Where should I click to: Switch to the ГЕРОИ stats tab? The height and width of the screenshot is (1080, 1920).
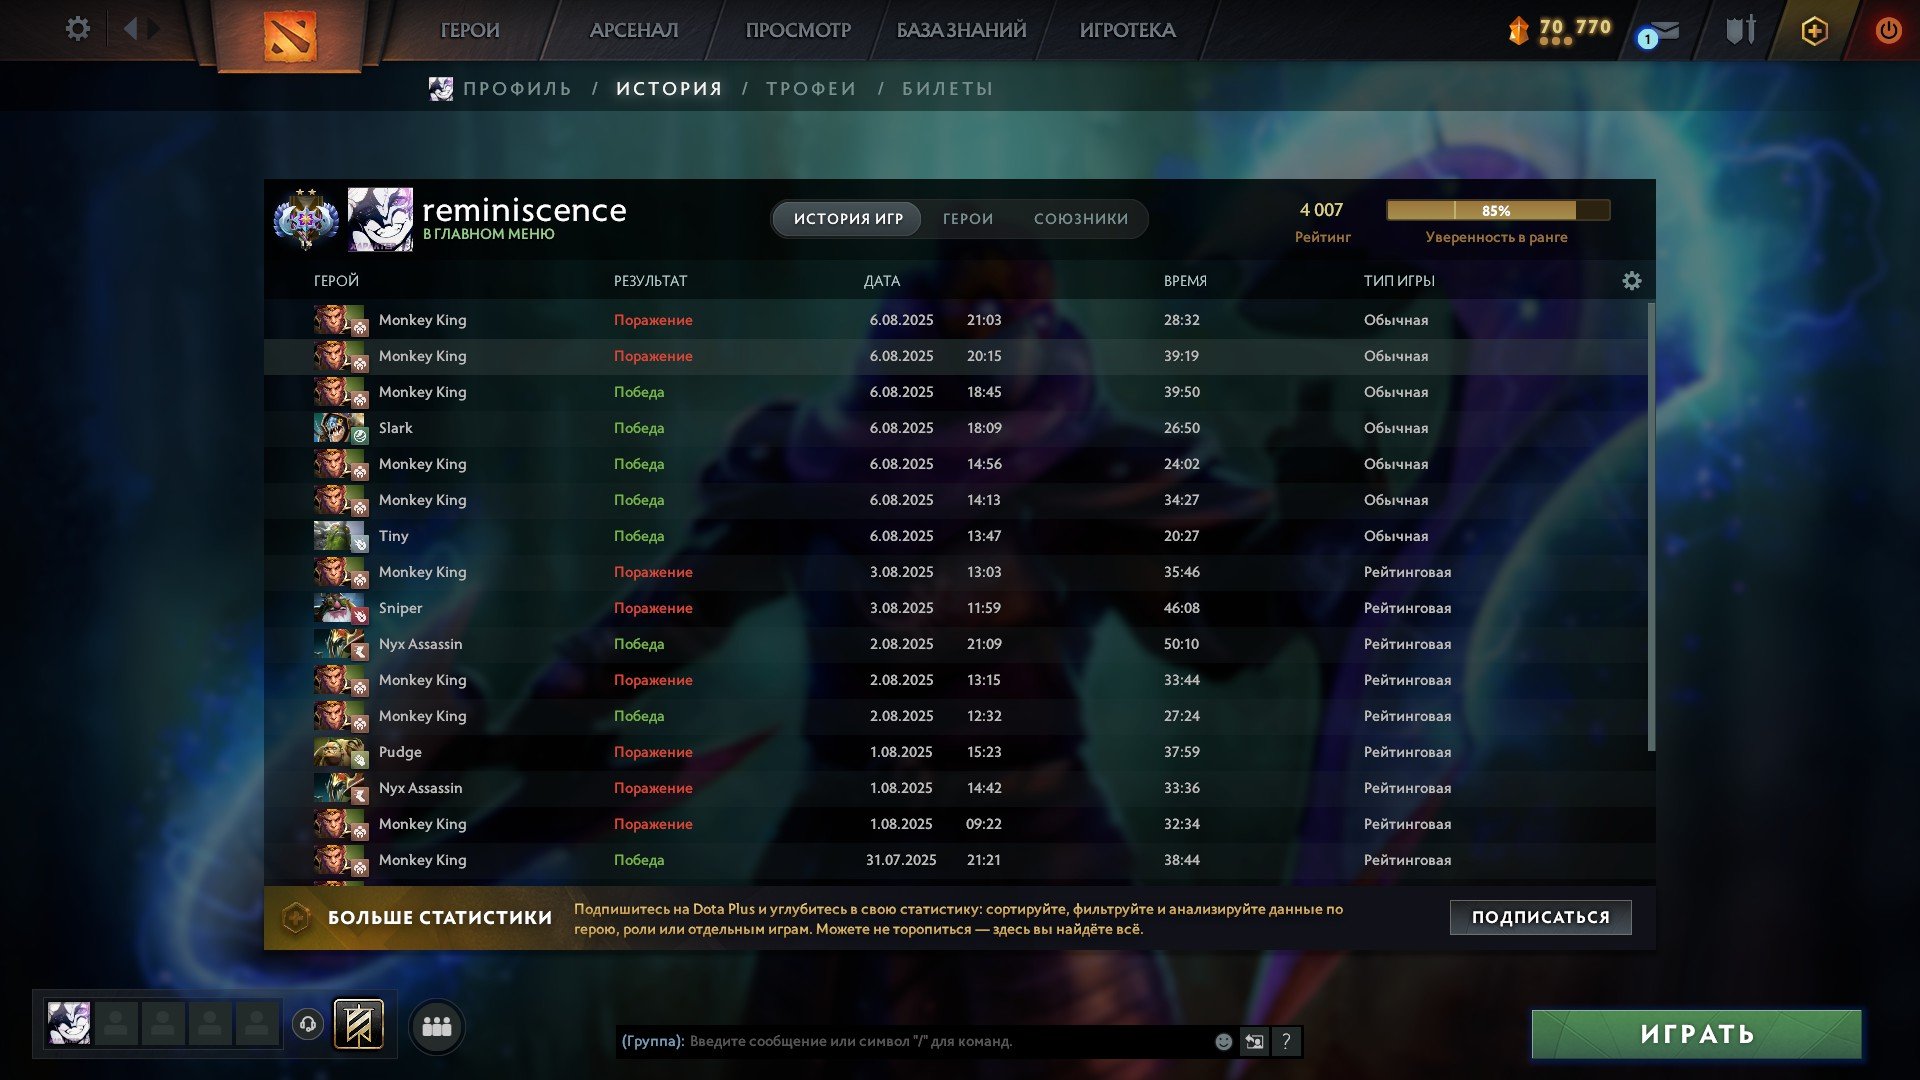tap(968, 219)
